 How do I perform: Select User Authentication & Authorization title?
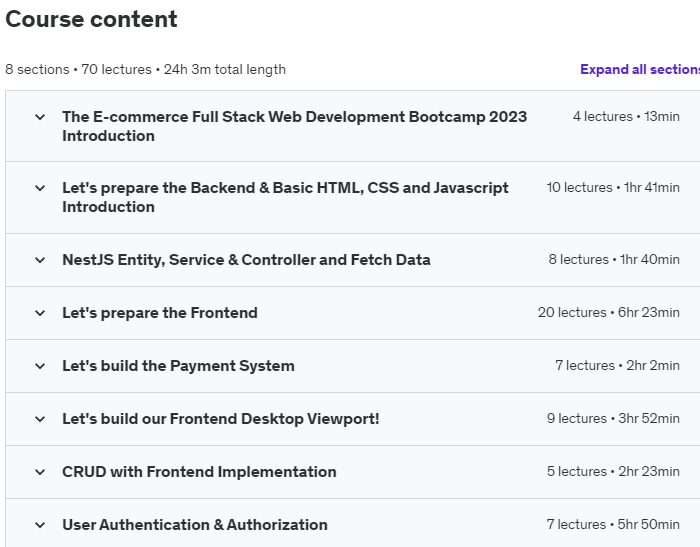[x=195, y=525]
